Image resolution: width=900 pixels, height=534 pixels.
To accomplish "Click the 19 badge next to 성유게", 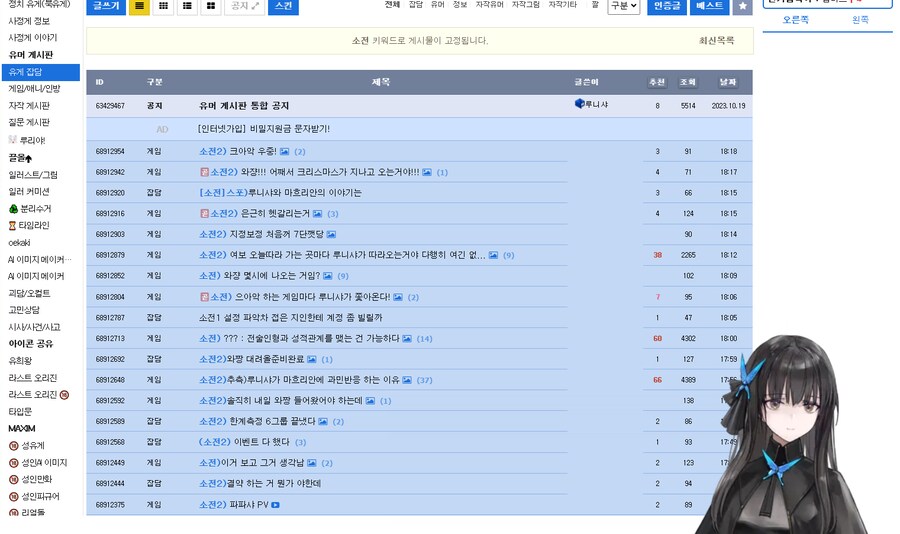I will (14, 446).
